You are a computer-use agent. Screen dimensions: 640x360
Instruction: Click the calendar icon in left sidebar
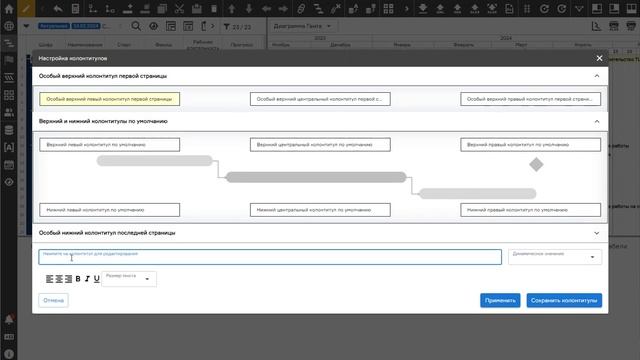[x=9, y=165]
